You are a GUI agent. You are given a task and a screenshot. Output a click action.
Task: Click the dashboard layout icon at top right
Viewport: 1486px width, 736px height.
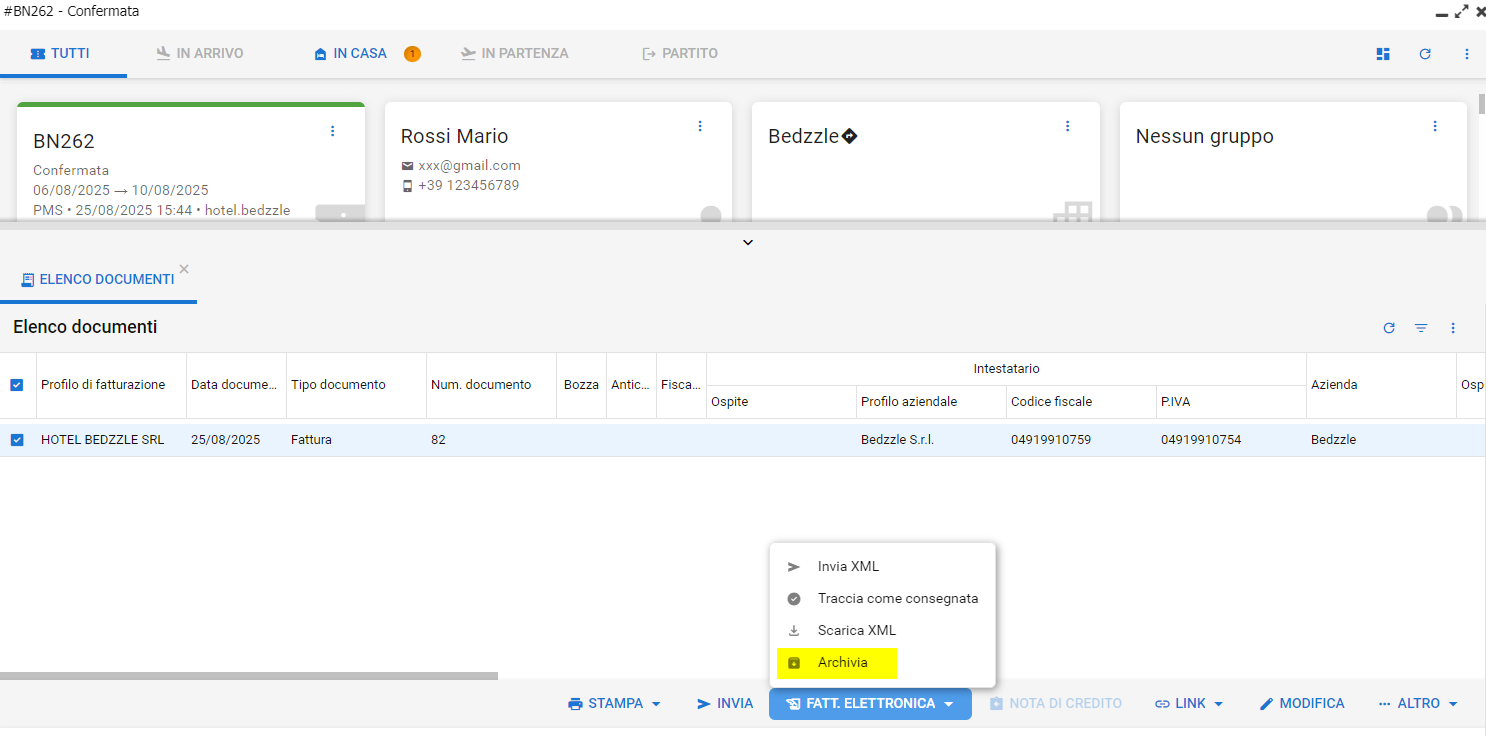point(1383,54)
